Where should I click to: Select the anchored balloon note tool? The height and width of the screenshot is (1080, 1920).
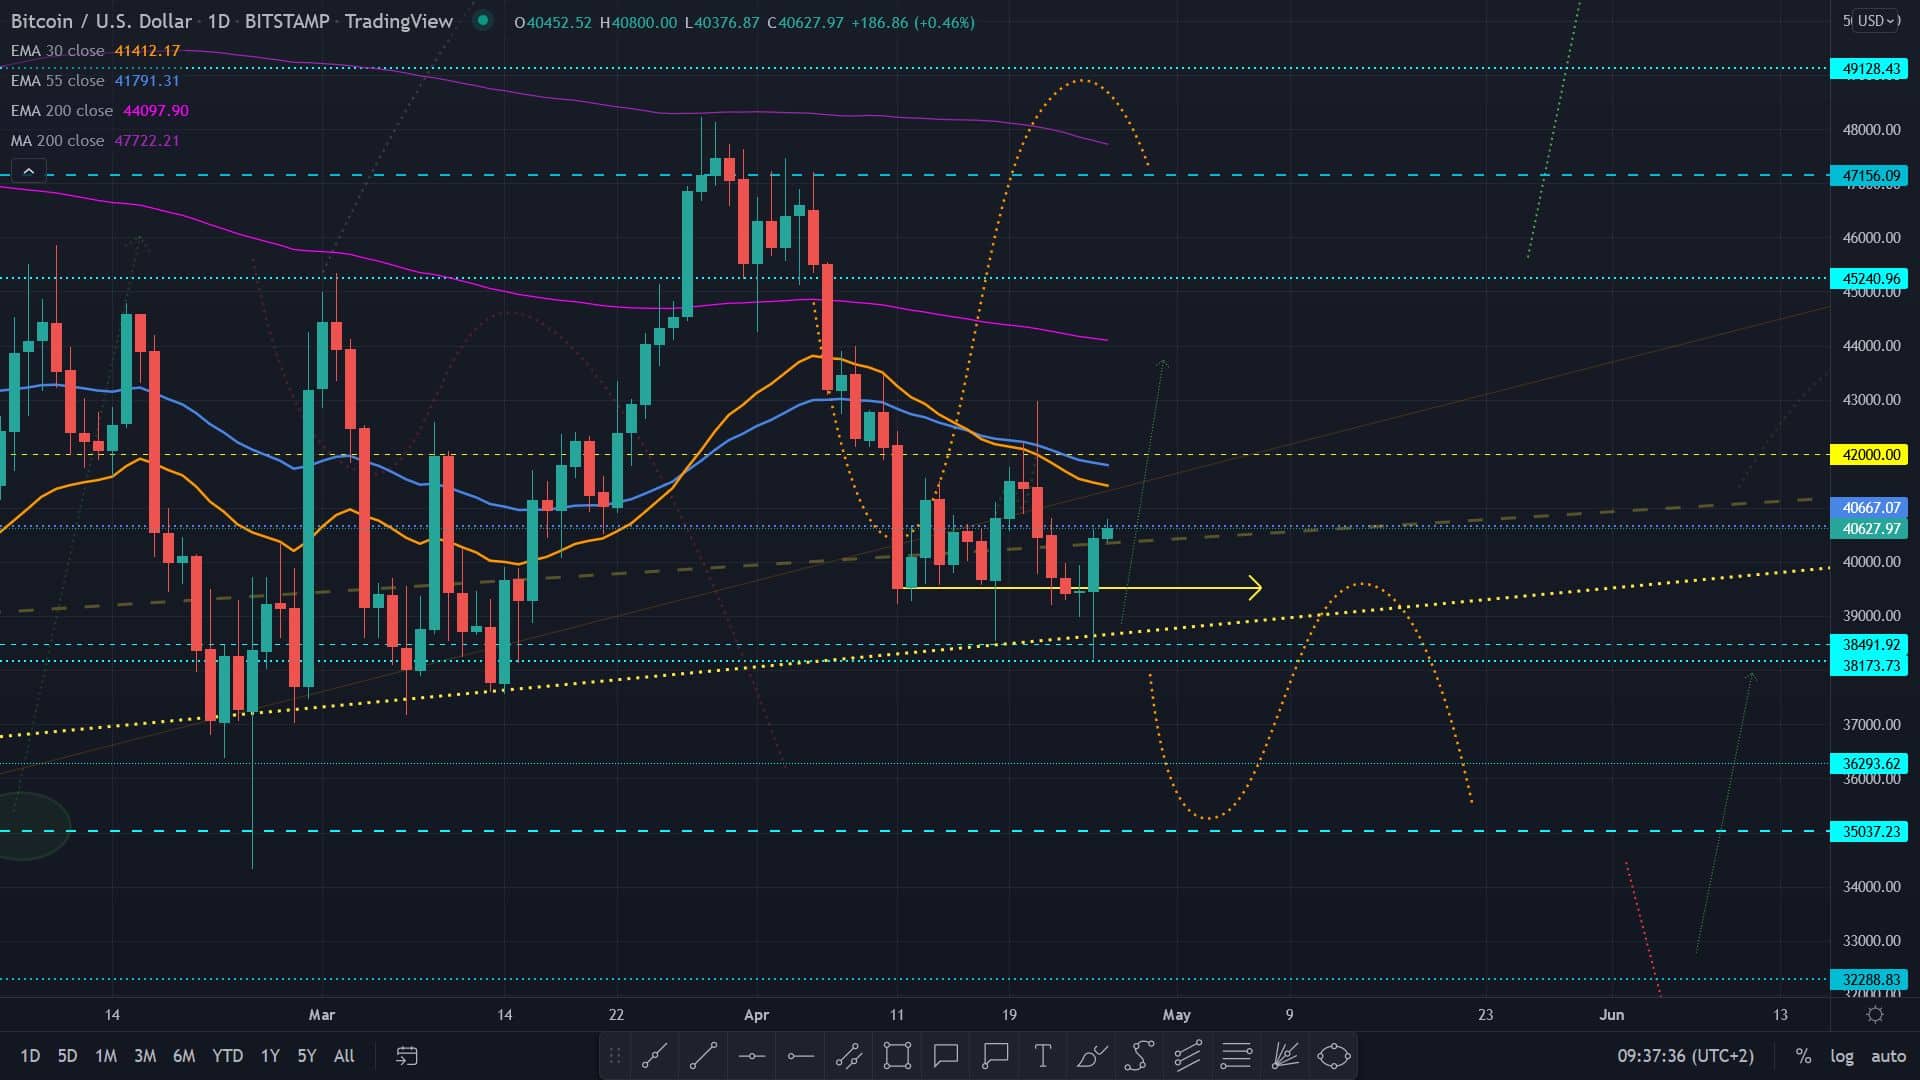(x=995, y=1055)
